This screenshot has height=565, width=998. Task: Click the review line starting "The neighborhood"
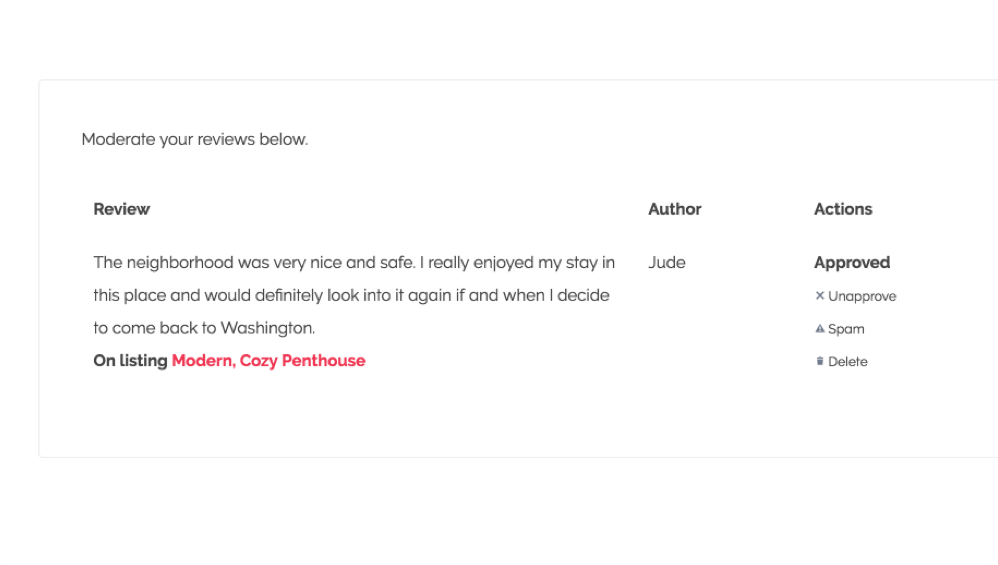click(x=354, y=263)
